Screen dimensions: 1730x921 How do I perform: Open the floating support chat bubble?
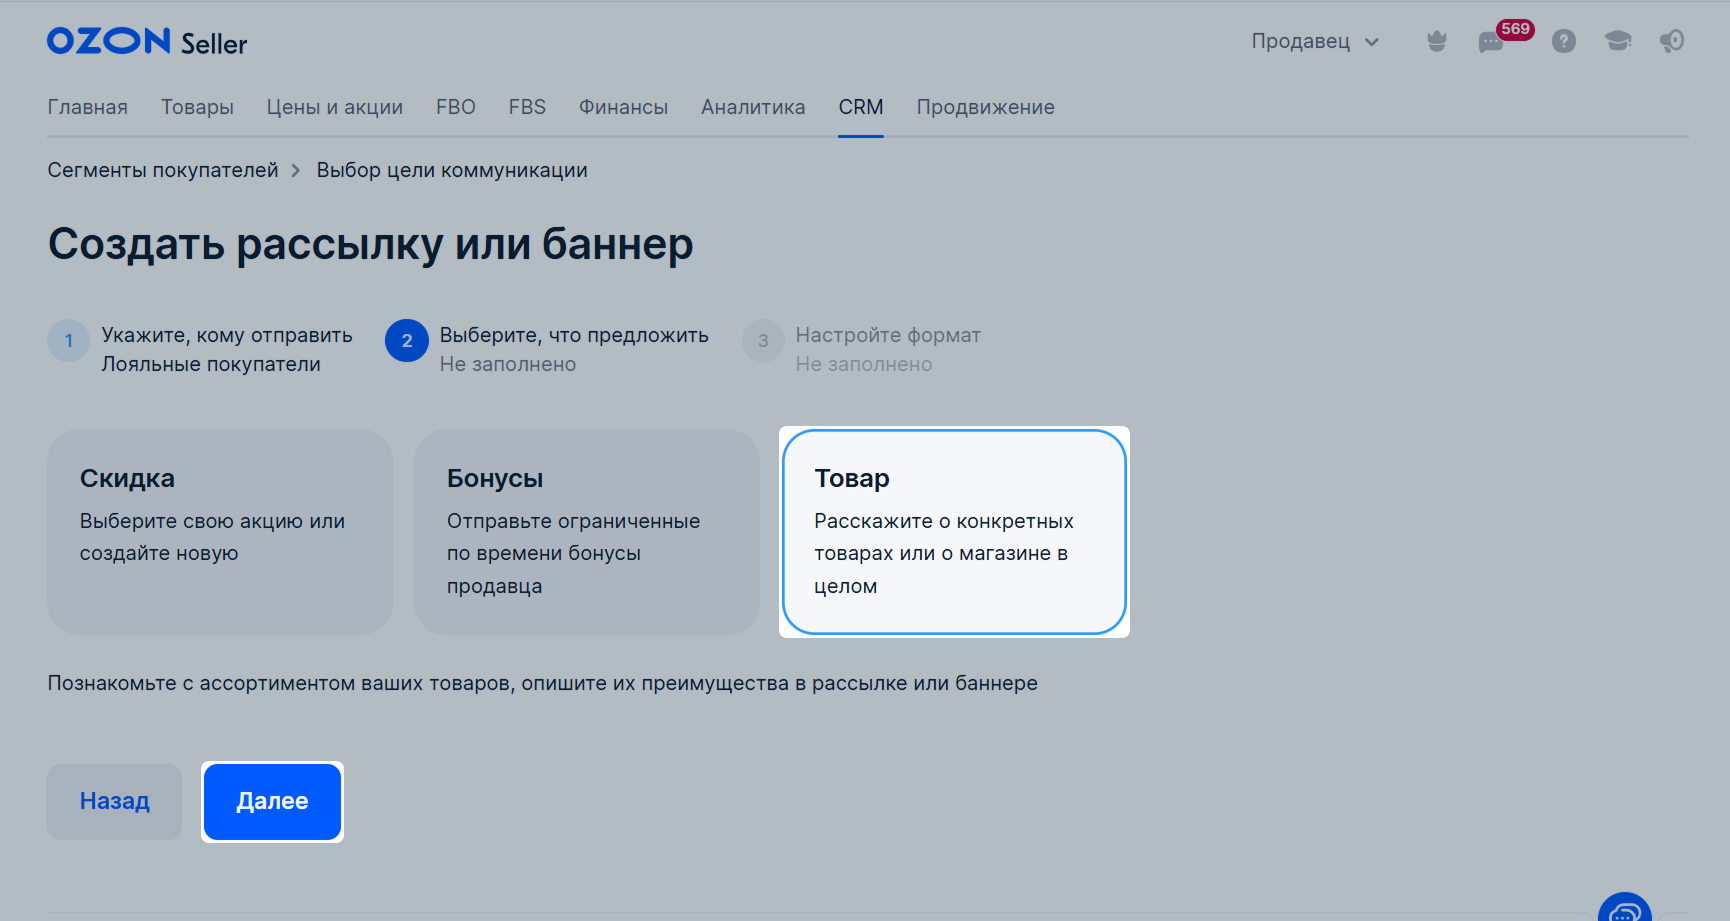[x=1624, y=910]
